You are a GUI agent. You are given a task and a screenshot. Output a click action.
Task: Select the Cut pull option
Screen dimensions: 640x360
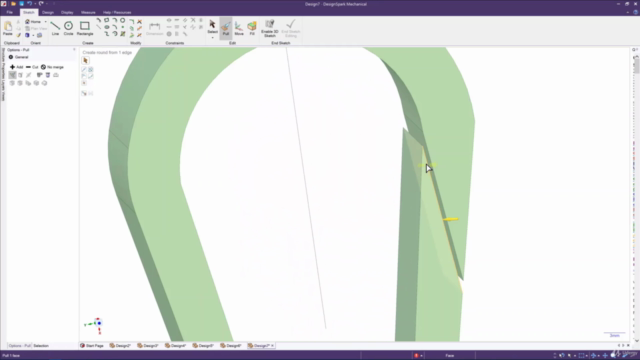coord(32,67)
